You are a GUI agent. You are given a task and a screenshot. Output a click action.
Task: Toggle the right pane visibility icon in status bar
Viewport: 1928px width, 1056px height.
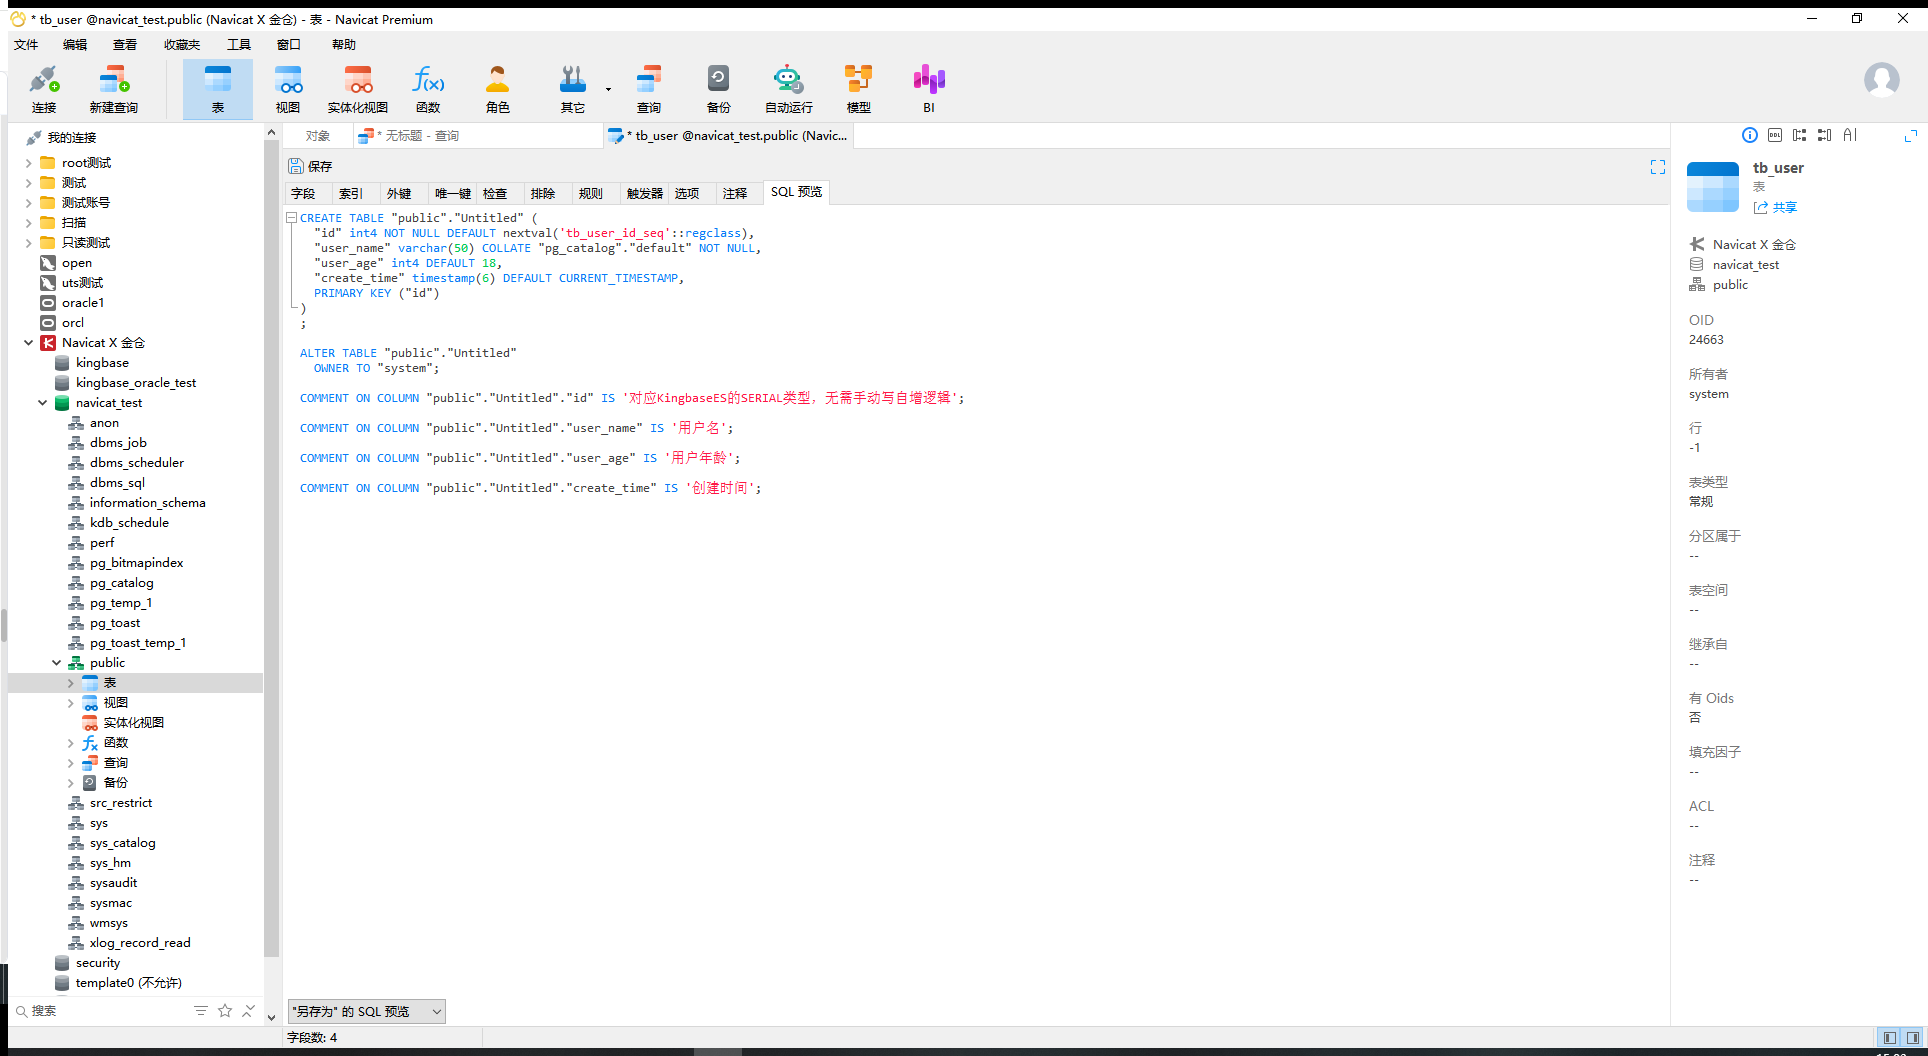pos(1912,1038)
